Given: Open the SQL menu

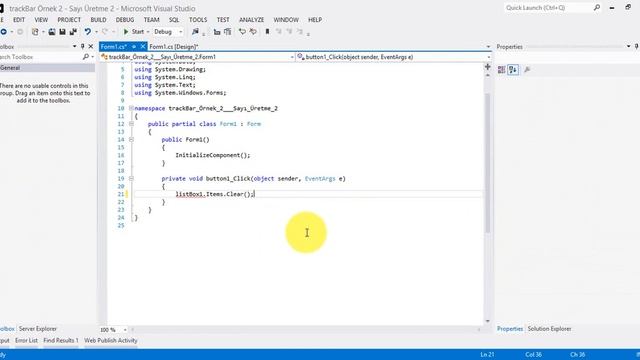Looking at the screenshot, I should (x=174, y=20).
